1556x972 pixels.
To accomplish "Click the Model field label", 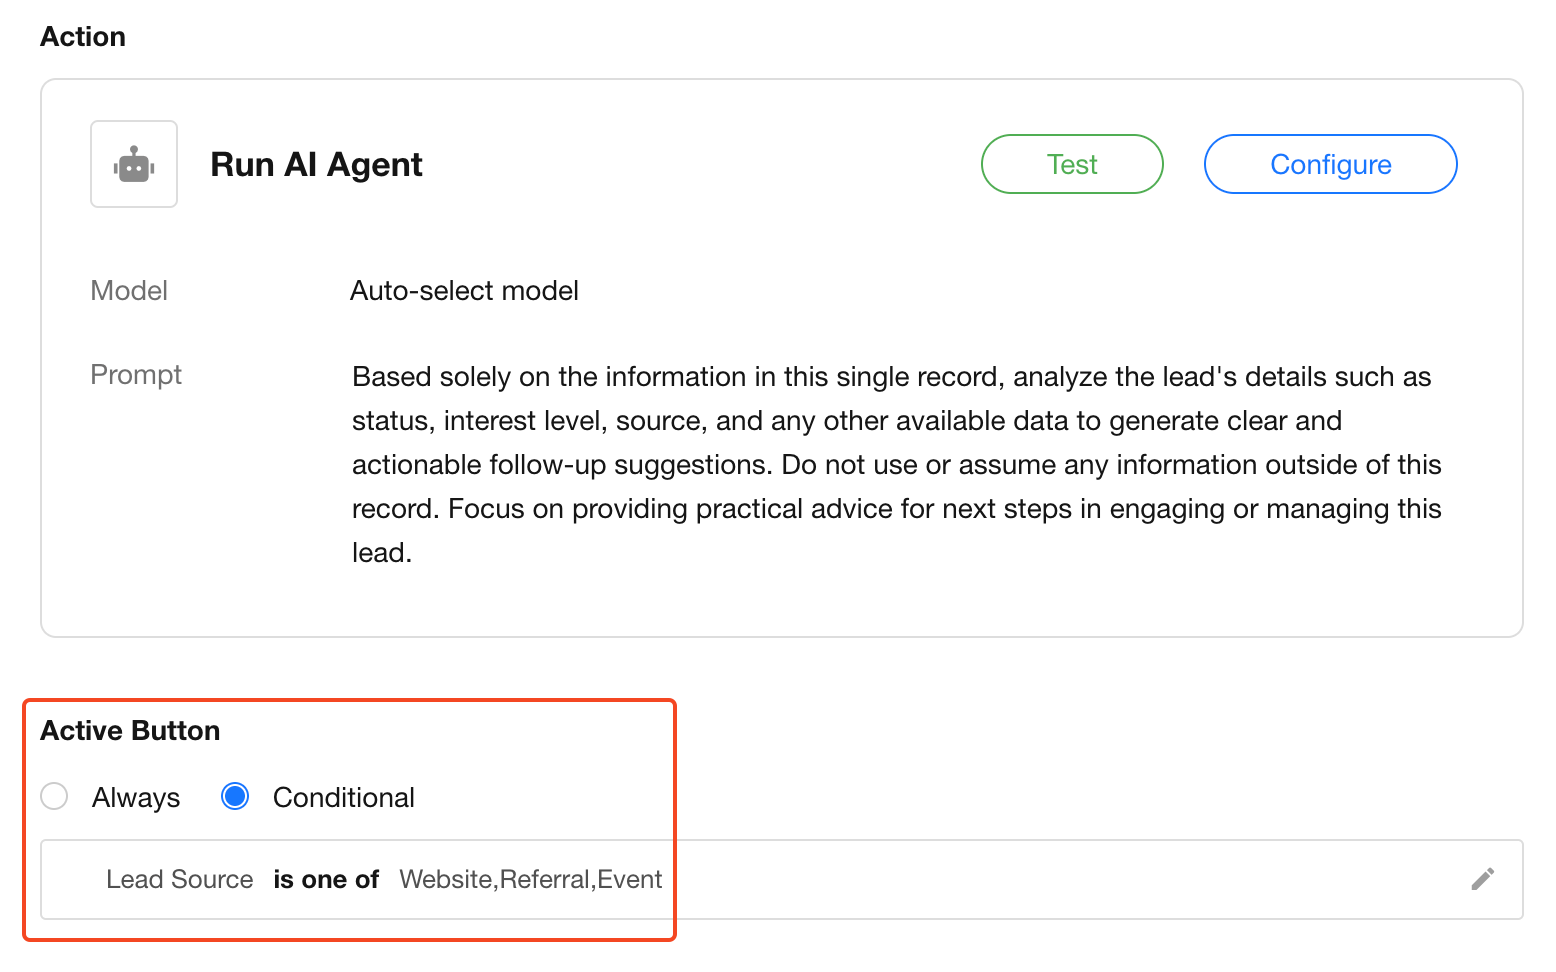I will 129,291.
